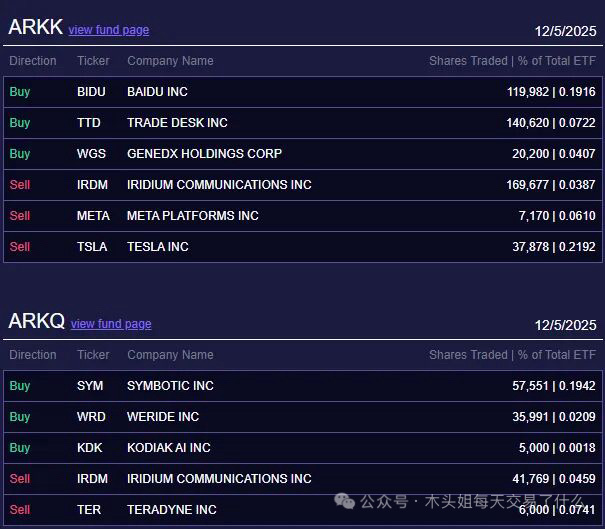605x529 pixels.
Task: Select the TSLA ticker cell
Action: click(92, 247)
